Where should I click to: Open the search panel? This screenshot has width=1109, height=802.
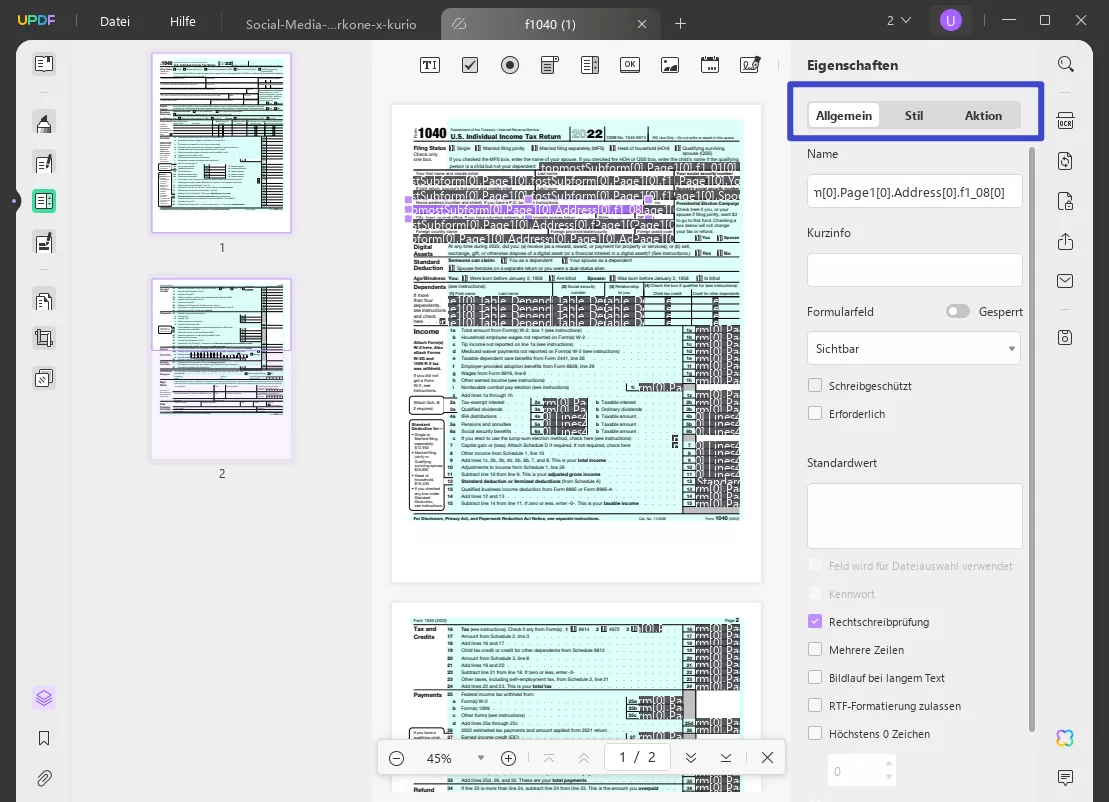[1065, 63]
